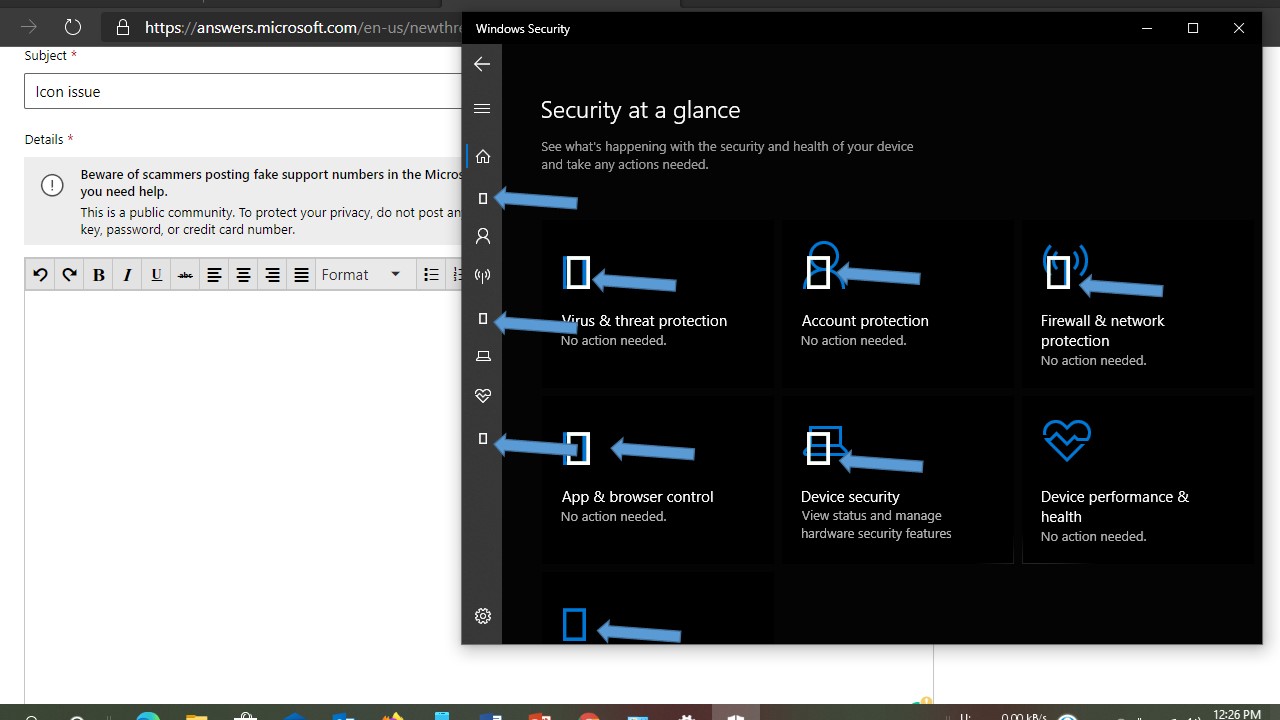The width and height of the screenshot is (1280, 720).
Task: Open the App & browser control tile
Action: (x=657, y=480)
